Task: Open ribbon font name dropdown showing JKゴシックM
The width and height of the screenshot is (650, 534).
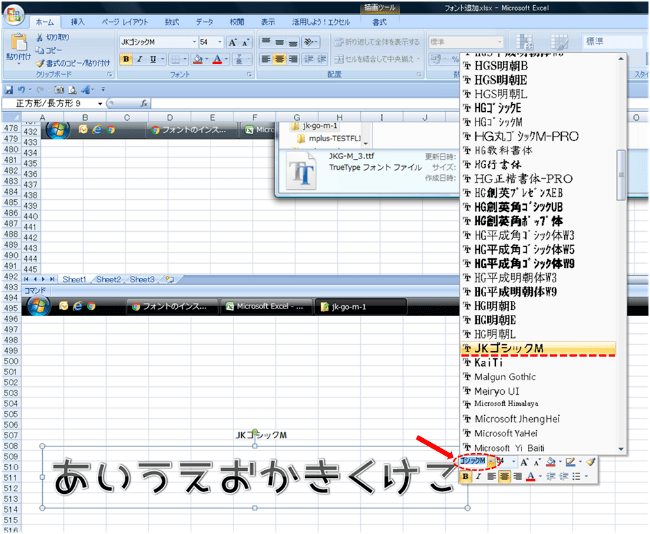Action: [194, 42]
